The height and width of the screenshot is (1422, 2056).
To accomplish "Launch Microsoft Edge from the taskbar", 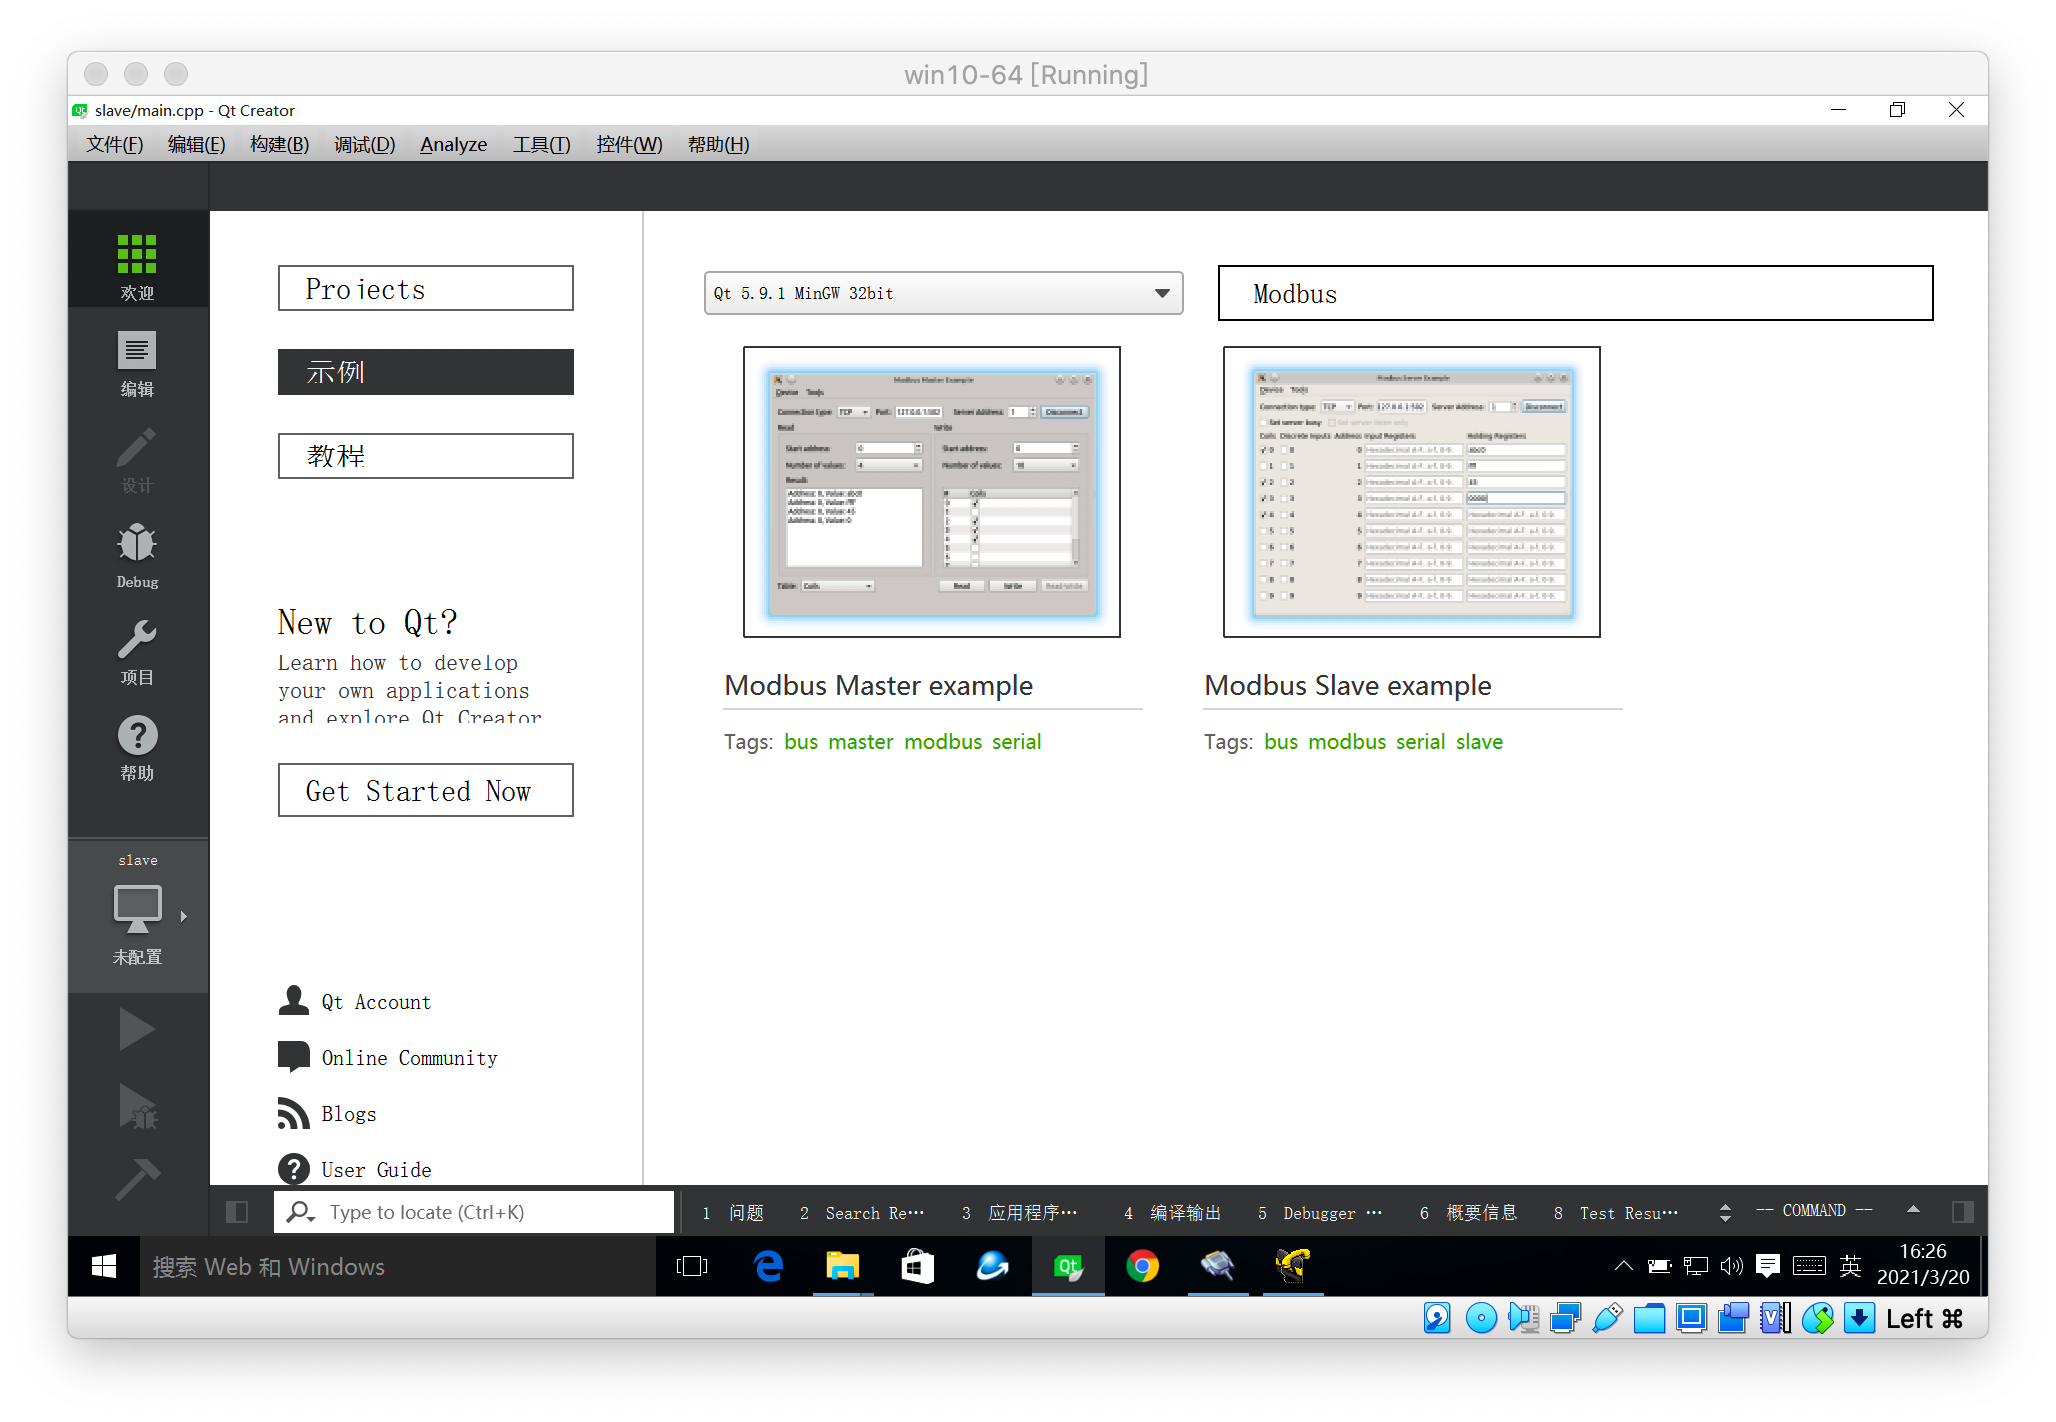I will 768,1267.
